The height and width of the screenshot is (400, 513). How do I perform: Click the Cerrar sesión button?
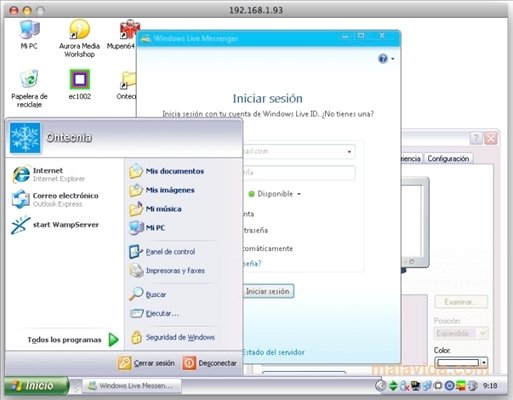[146, 363]
